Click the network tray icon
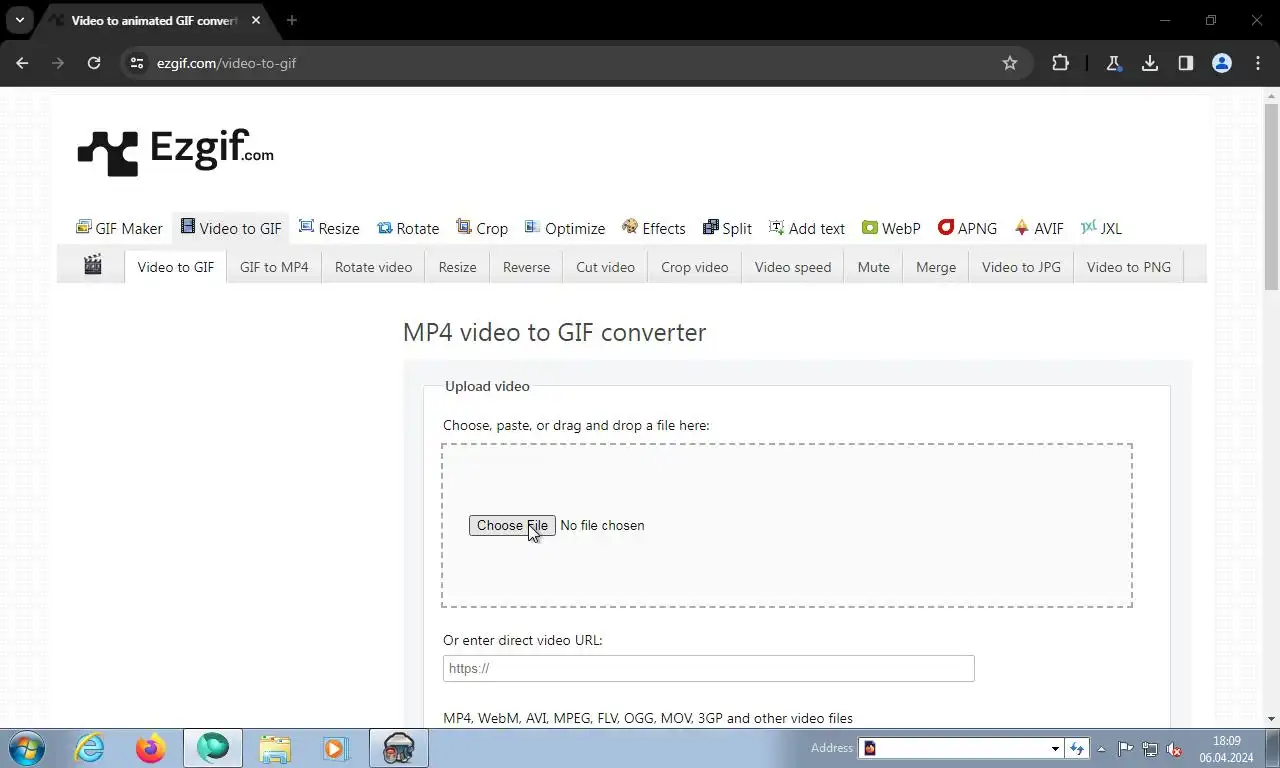1280x768 pixels. point(1150,749)
